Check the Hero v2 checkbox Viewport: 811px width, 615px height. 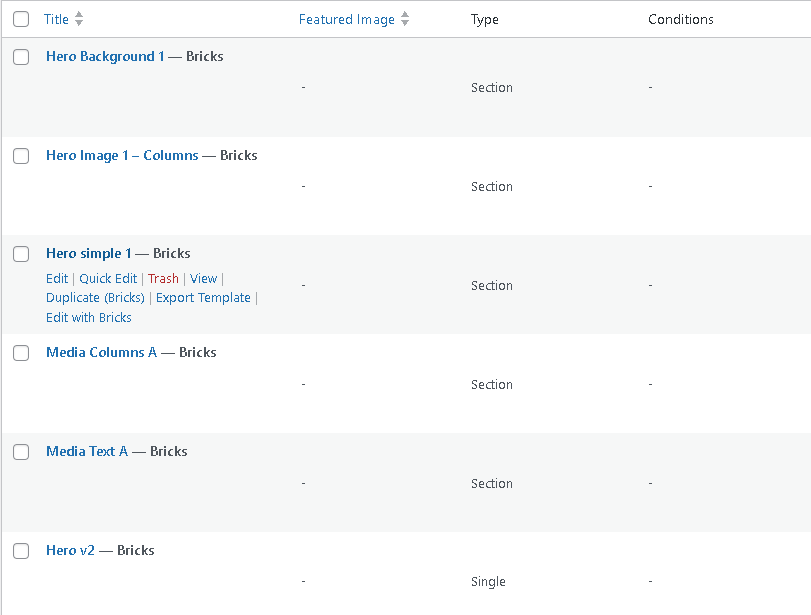(21, 551)
